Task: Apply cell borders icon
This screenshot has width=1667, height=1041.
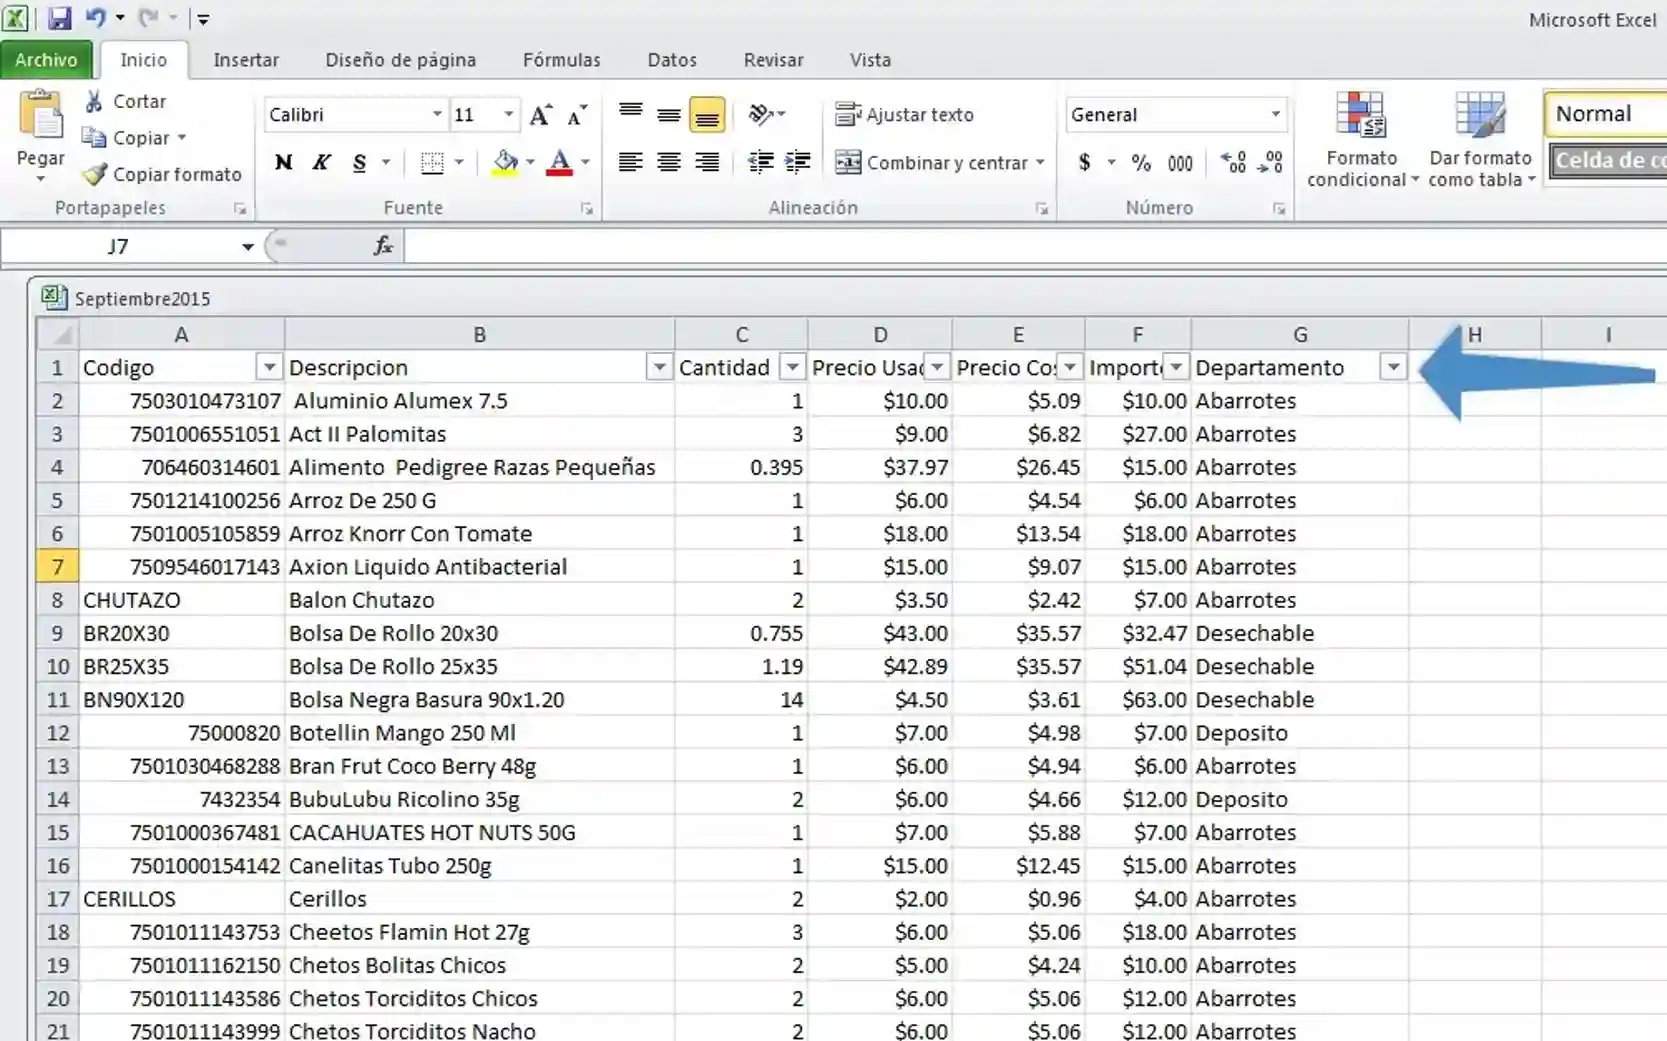Action: click(432, 162)
